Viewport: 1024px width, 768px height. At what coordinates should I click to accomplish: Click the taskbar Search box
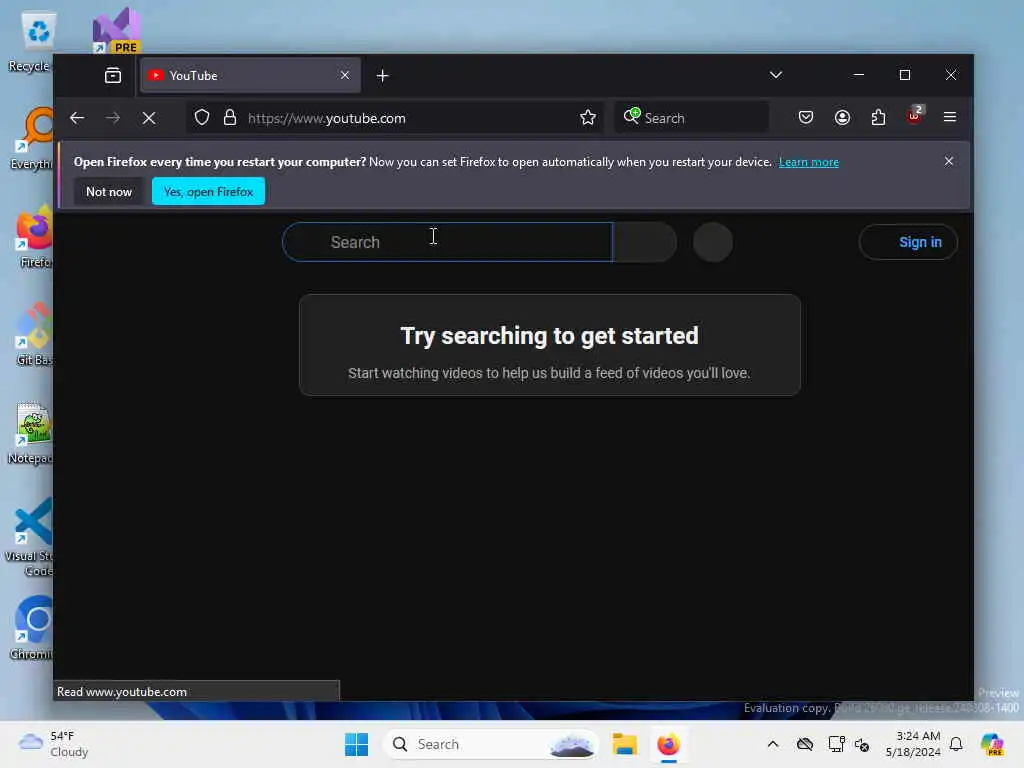click(490, 744)
